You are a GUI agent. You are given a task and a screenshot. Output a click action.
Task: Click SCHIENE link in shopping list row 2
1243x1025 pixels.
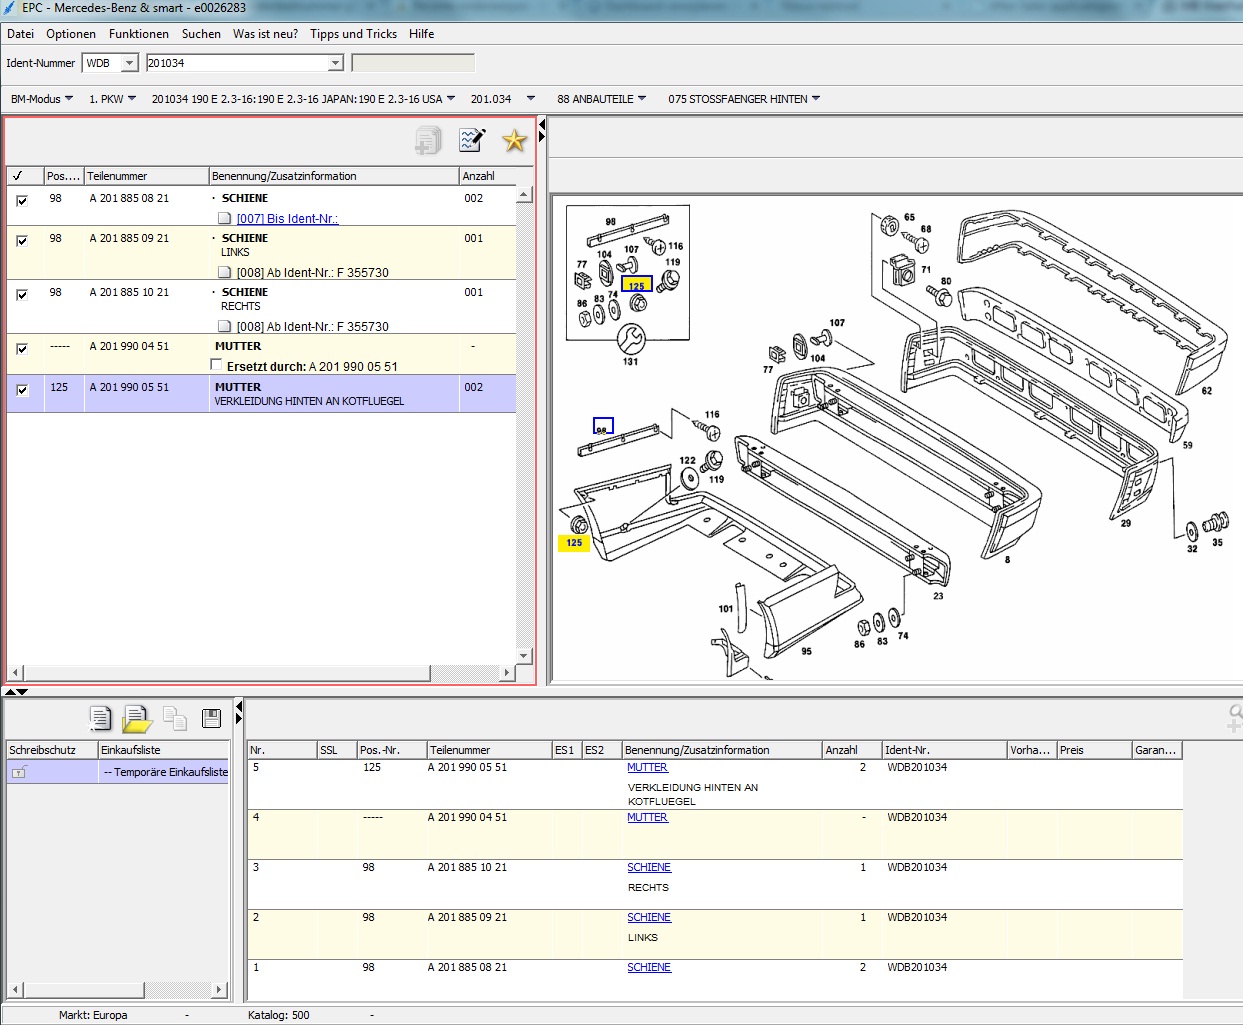tap(649, 918)
